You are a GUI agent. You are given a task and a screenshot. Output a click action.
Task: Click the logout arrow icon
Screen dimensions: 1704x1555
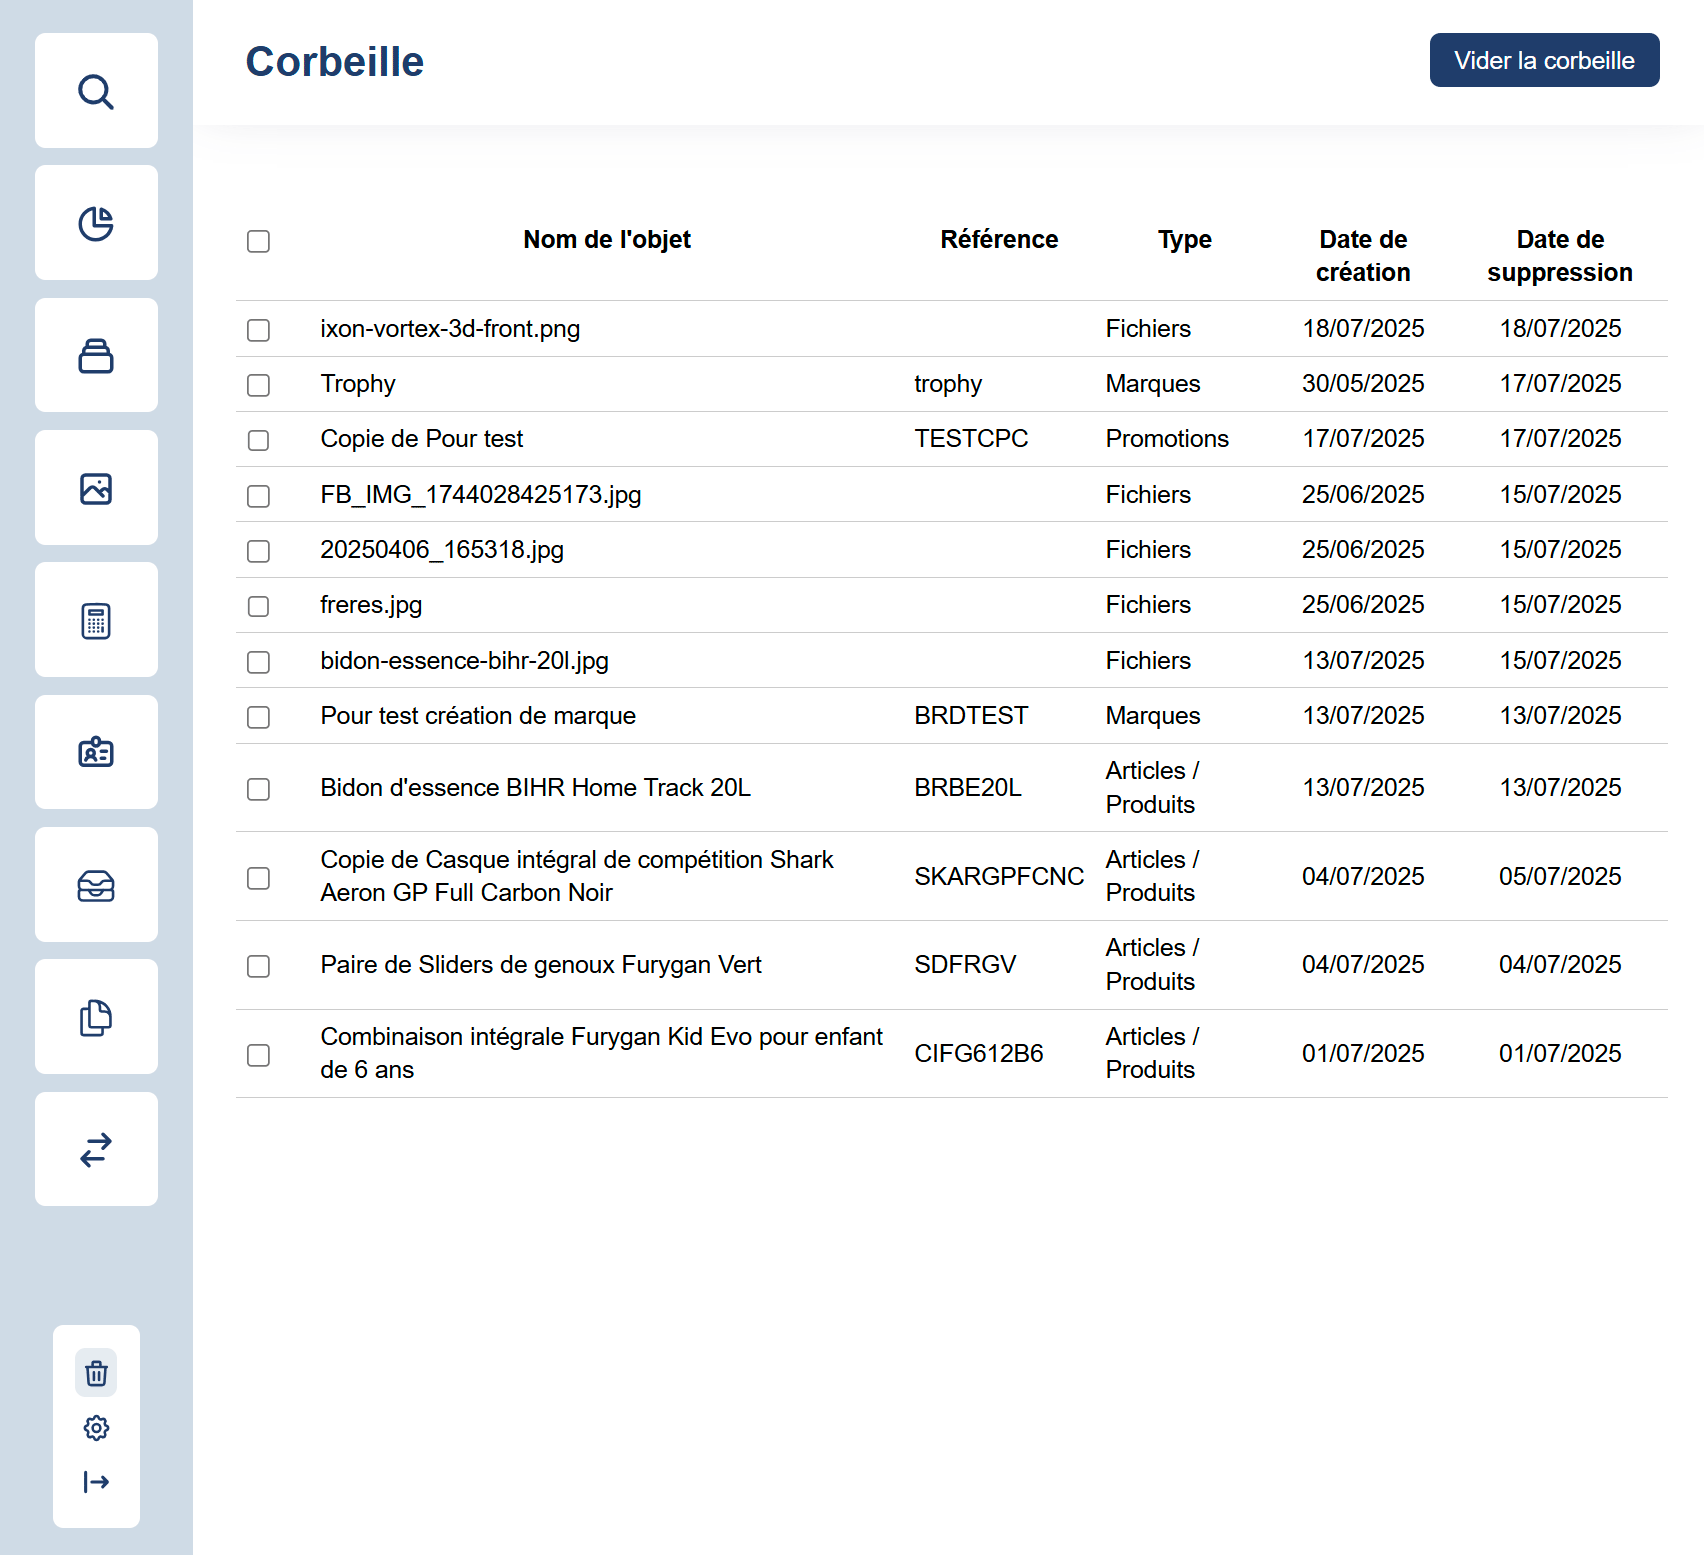[x=96, y=1481]
